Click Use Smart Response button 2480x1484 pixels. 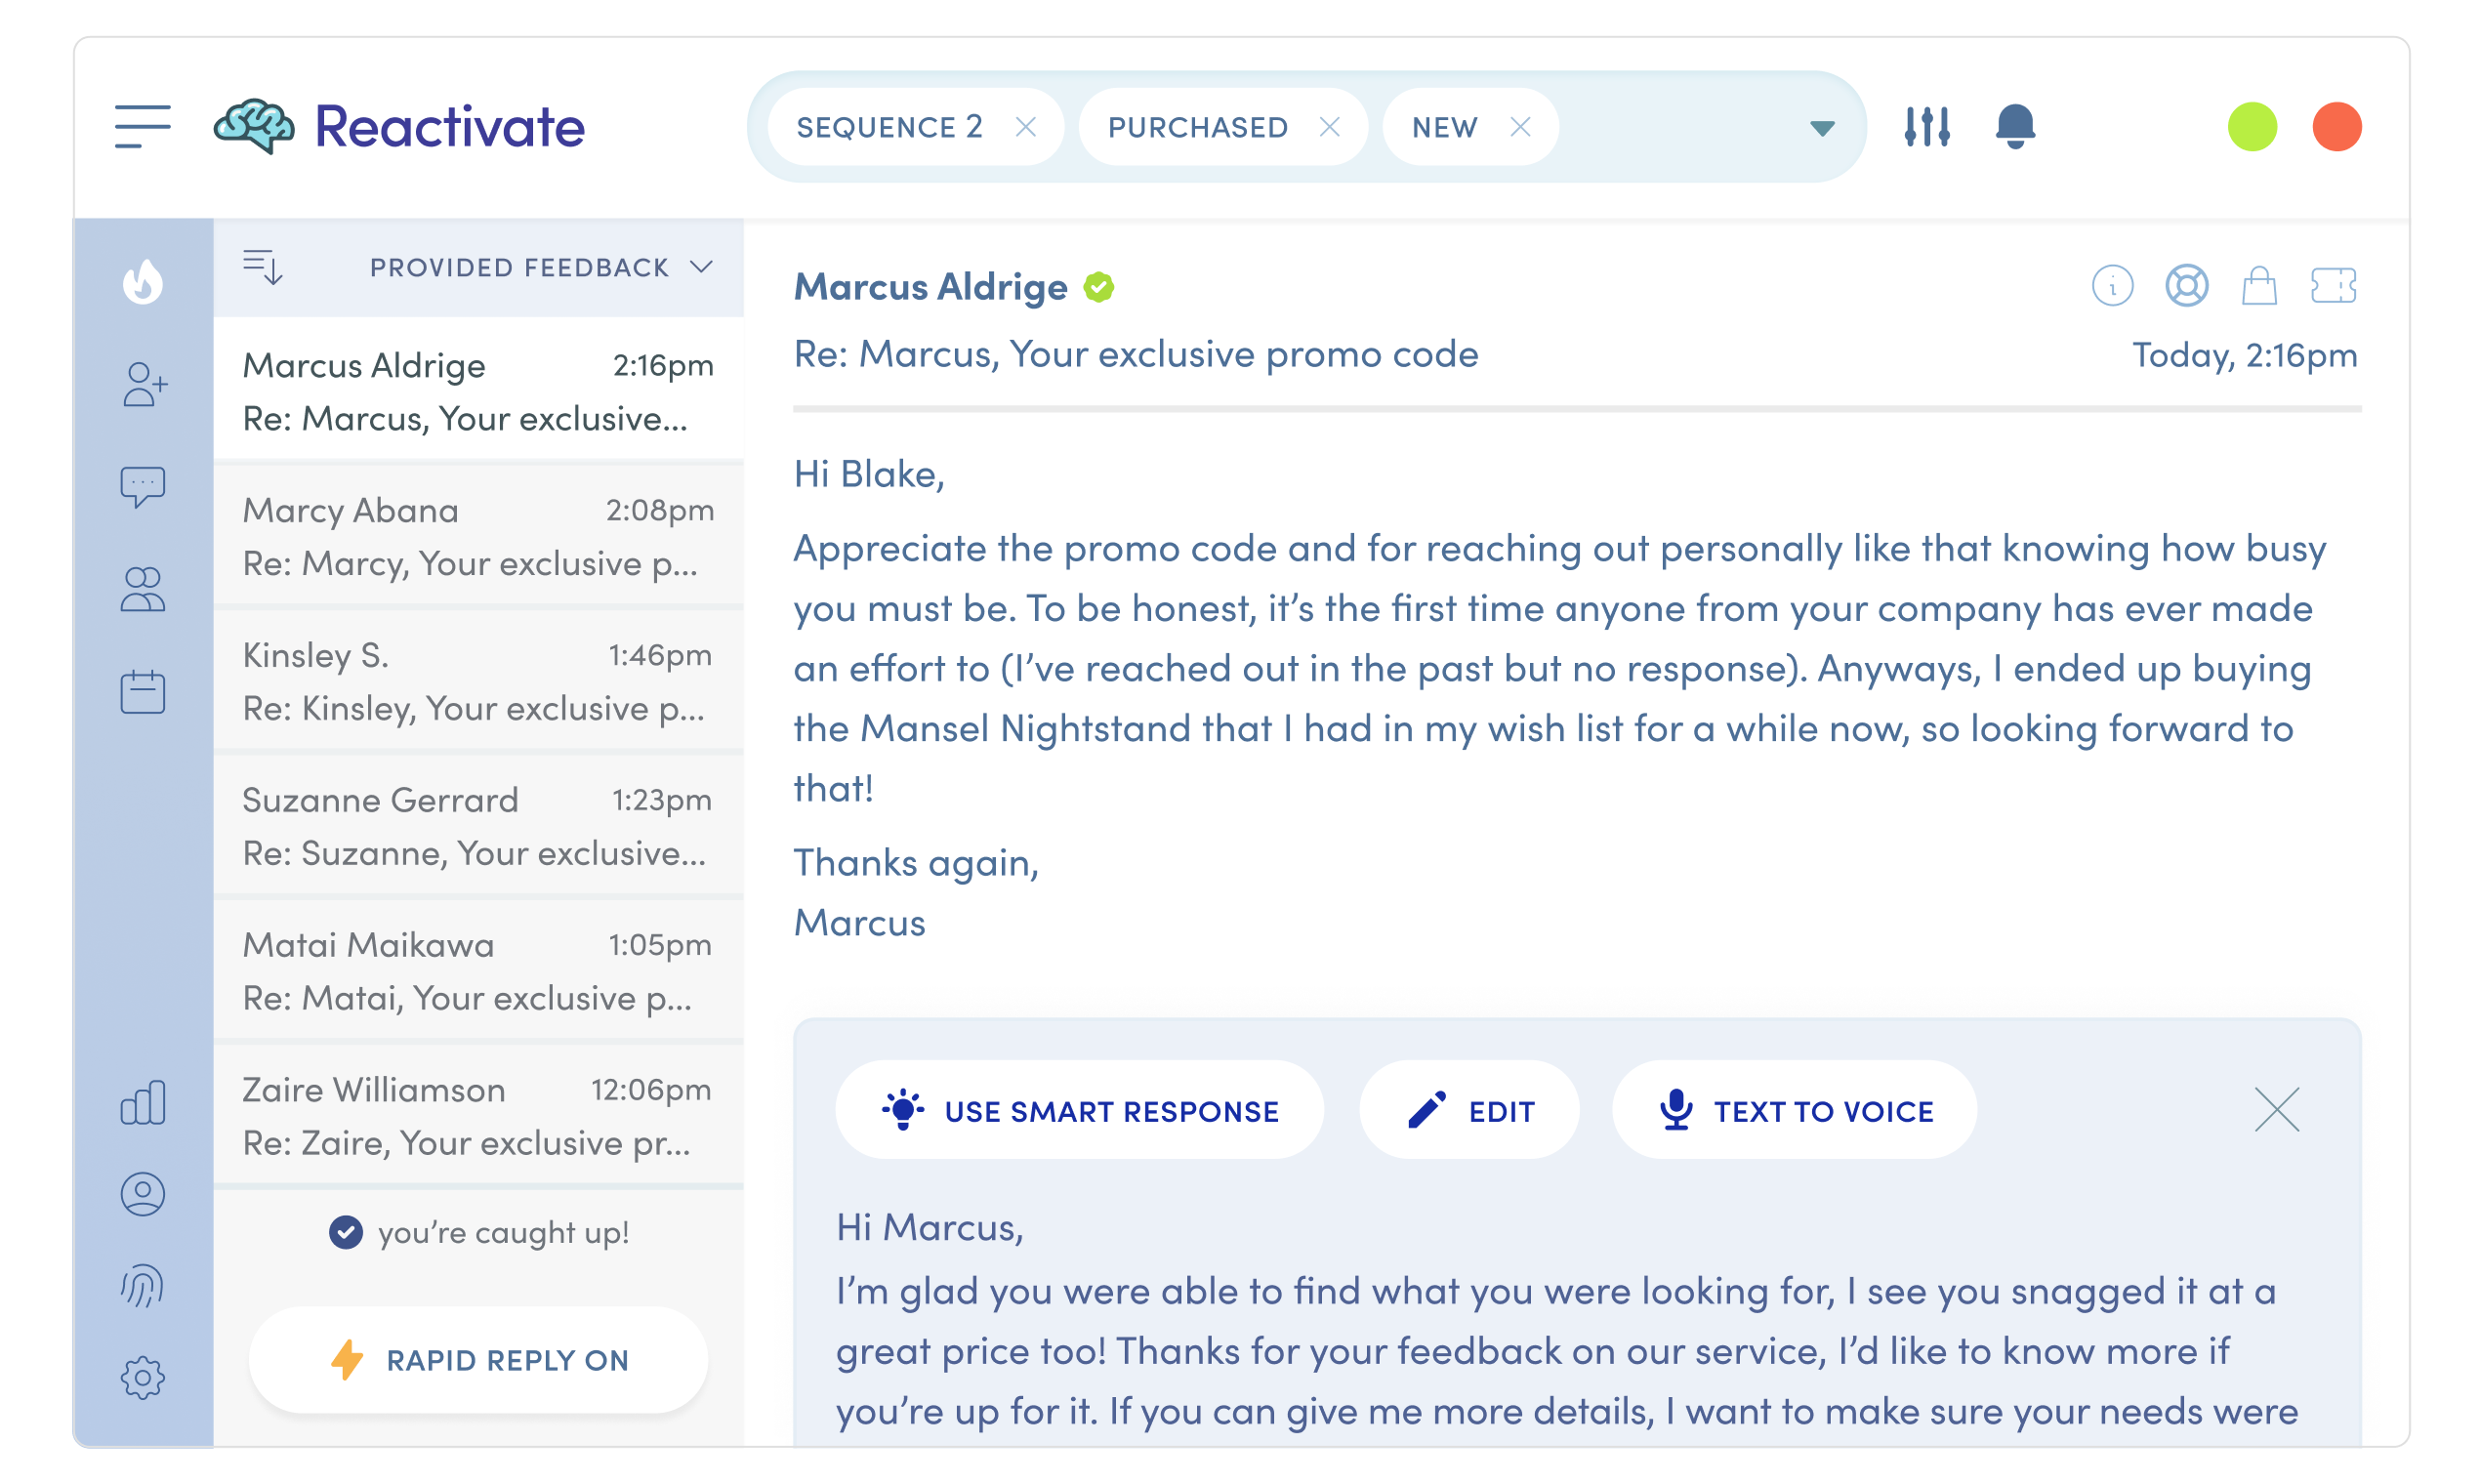click(1080, 1111)
